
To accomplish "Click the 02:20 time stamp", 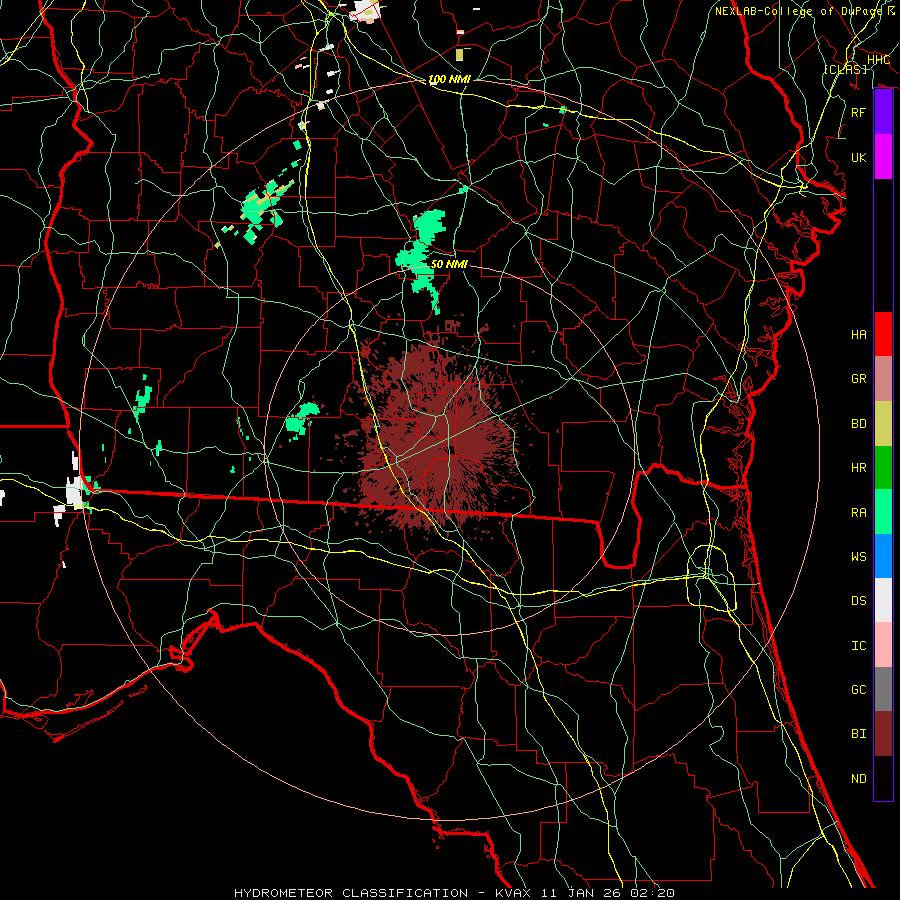I will tap(653, 893).
